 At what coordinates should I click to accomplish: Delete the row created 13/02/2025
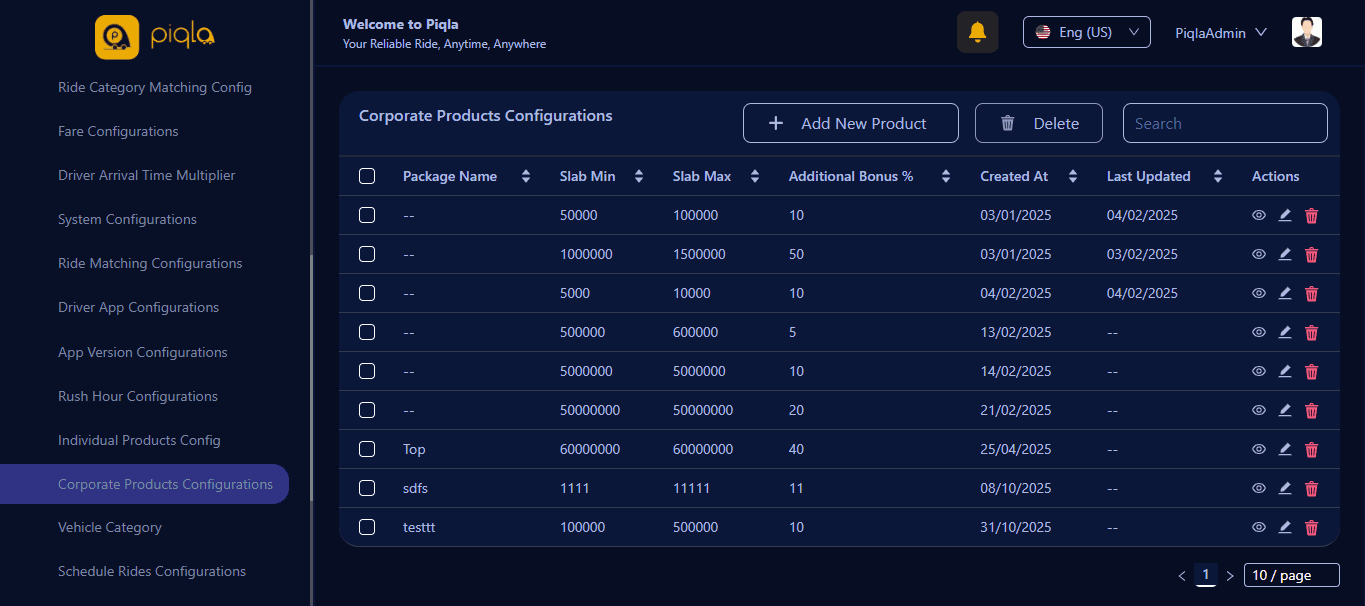pyautogui.click(x=1311, y=332)
